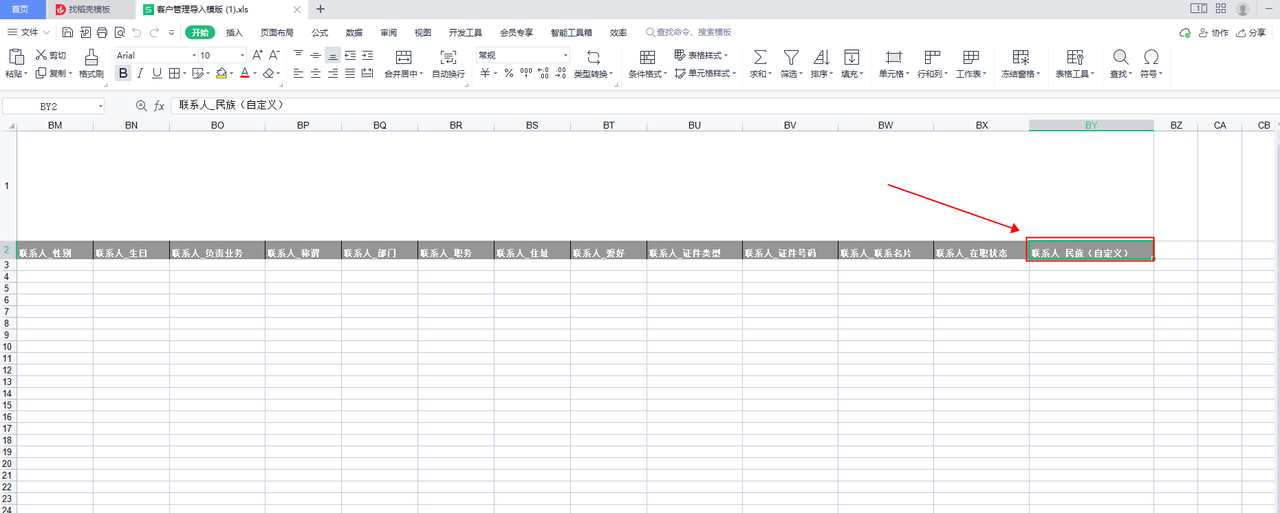
Task: Toggle Italic formatting
Action: 140,73
